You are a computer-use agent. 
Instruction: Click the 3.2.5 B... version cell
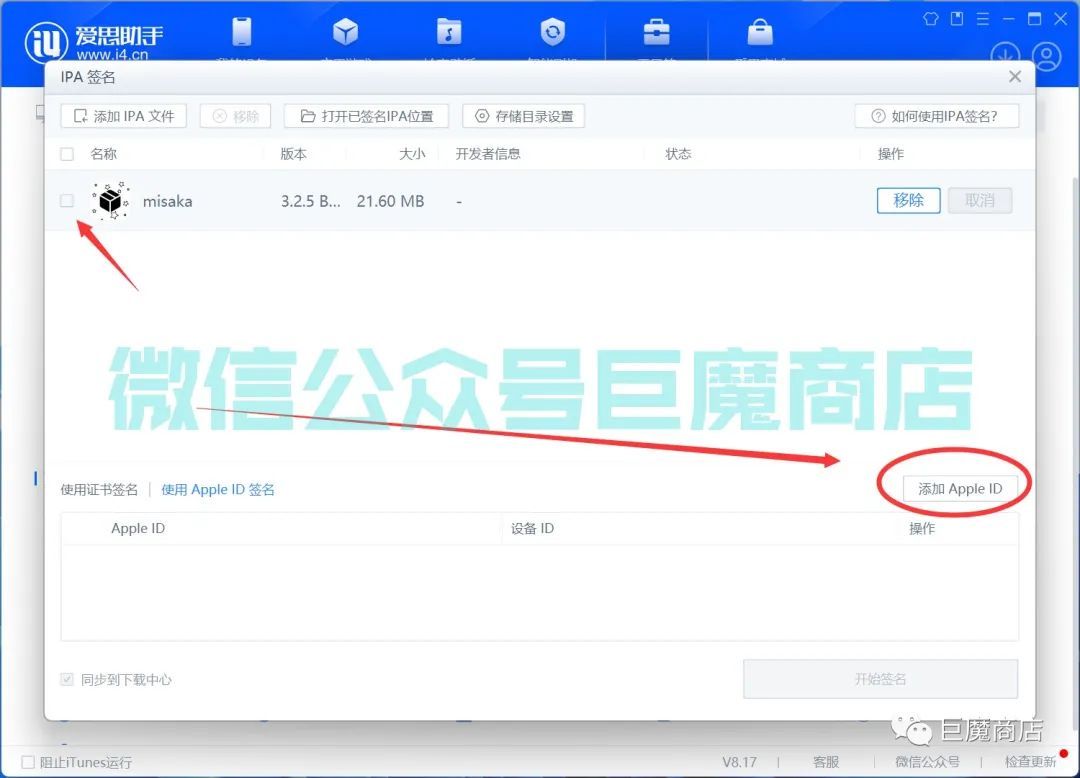pyautogui.click(x=310, y=202)
